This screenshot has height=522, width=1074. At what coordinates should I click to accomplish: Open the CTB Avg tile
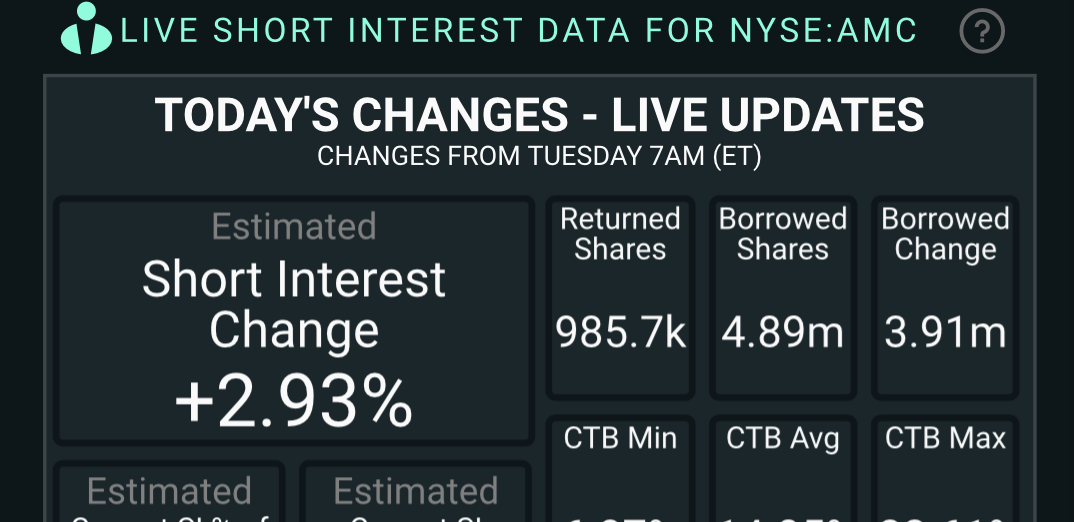[783, 470]
